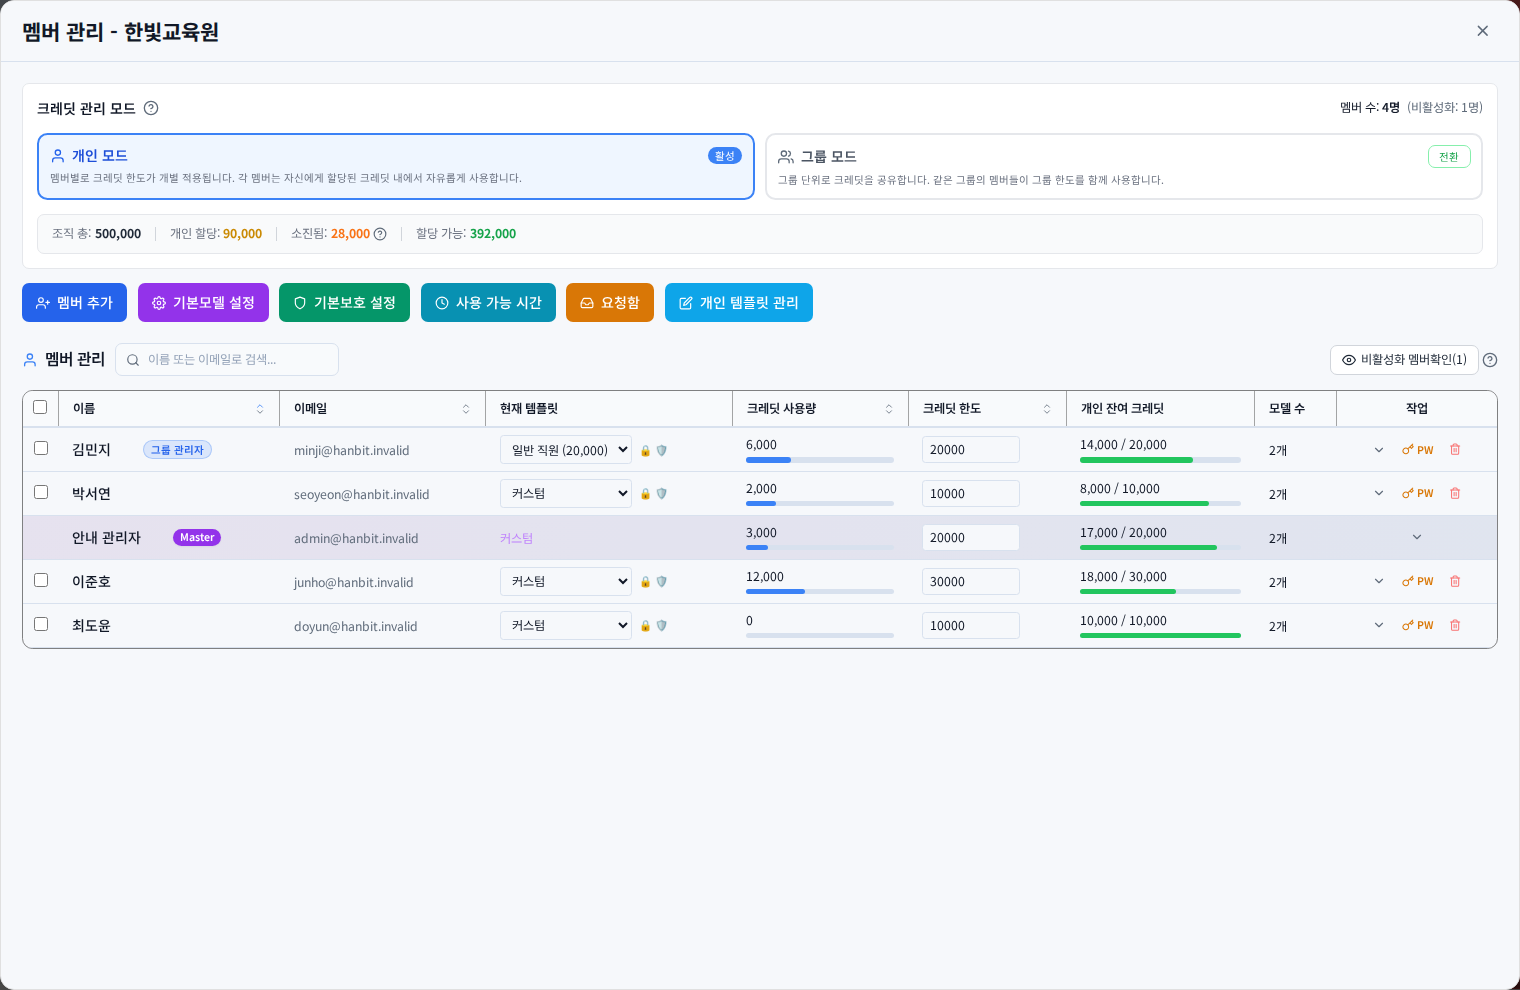This screenshot has height=990, width=1520.
Task: Open the 요청함 button
Action: pyautogui.click(x=610, y=303)
